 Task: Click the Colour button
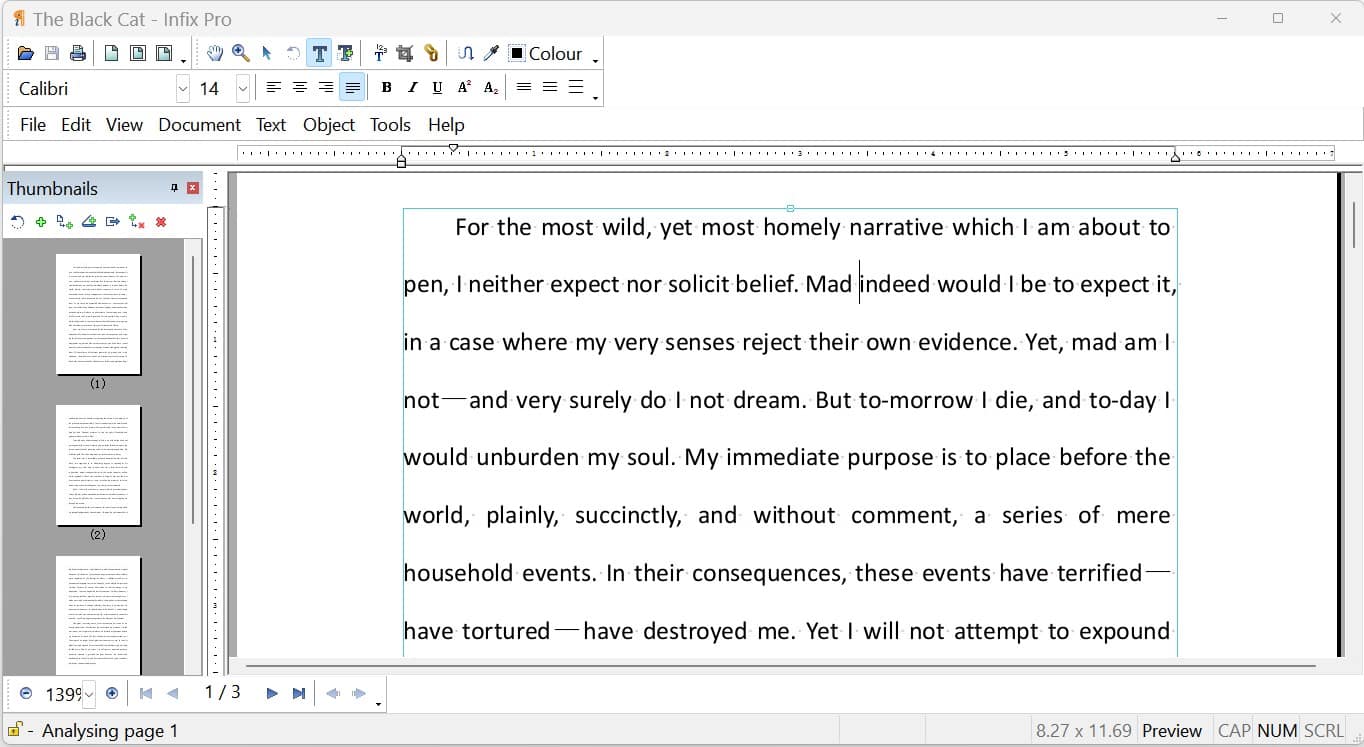click(546, 54)
